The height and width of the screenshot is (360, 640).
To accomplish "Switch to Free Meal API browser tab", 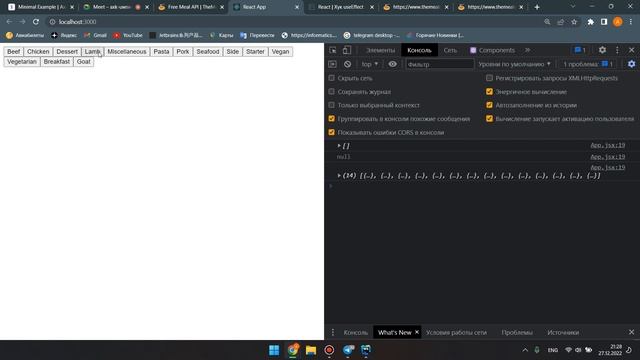I will [x=191, y=7].
